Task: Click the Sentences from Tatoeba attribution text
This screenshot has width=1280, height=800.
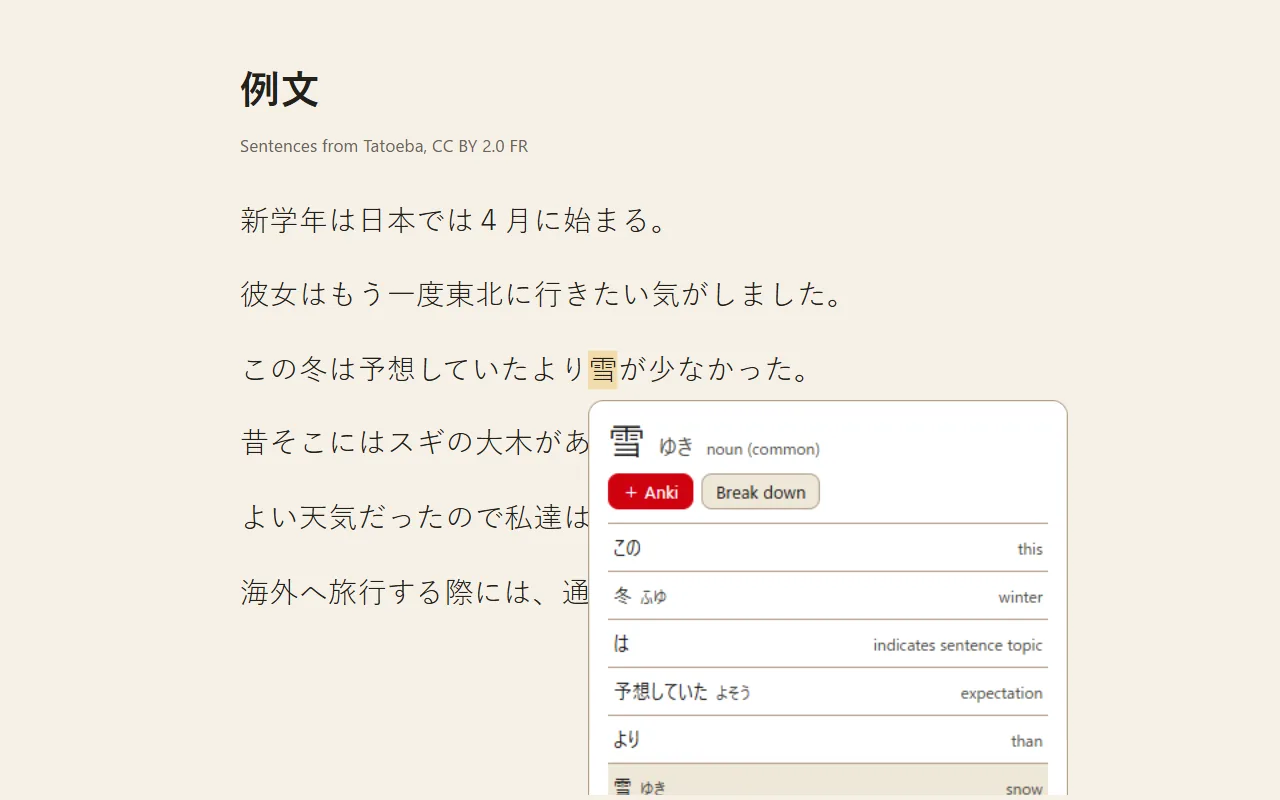Action: [x=384, y=146]
